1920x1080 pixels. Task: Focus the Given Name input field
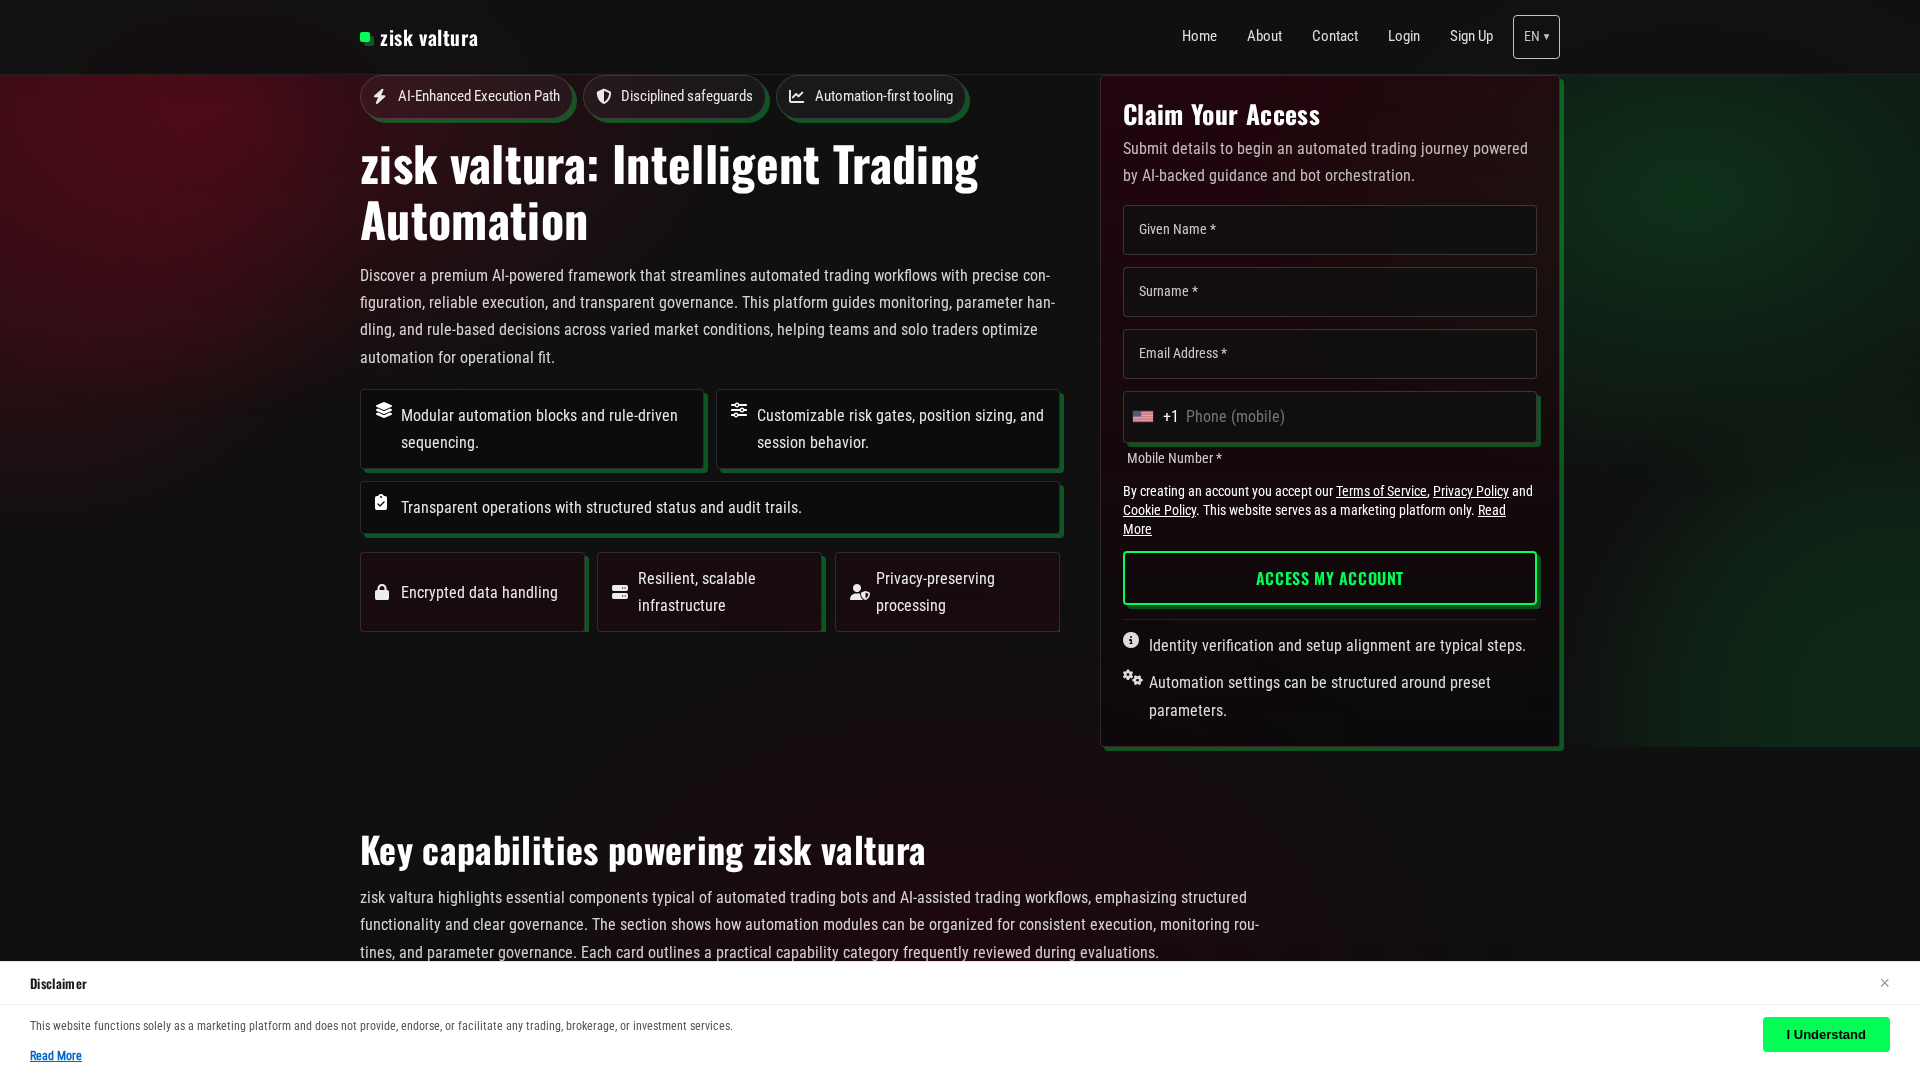1330,230
